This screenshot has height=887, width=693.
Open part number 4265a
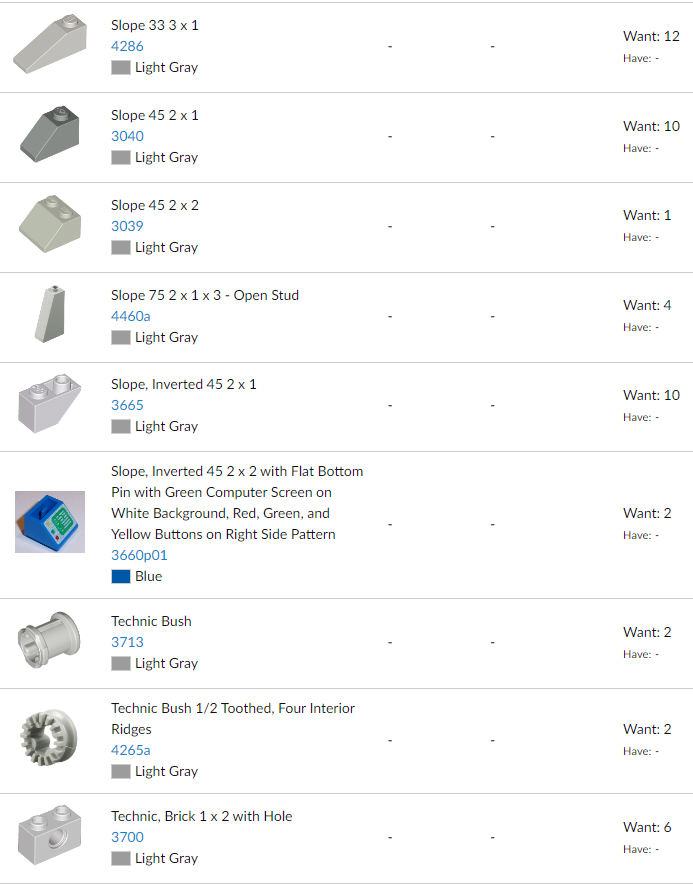[x=131, y=750]
